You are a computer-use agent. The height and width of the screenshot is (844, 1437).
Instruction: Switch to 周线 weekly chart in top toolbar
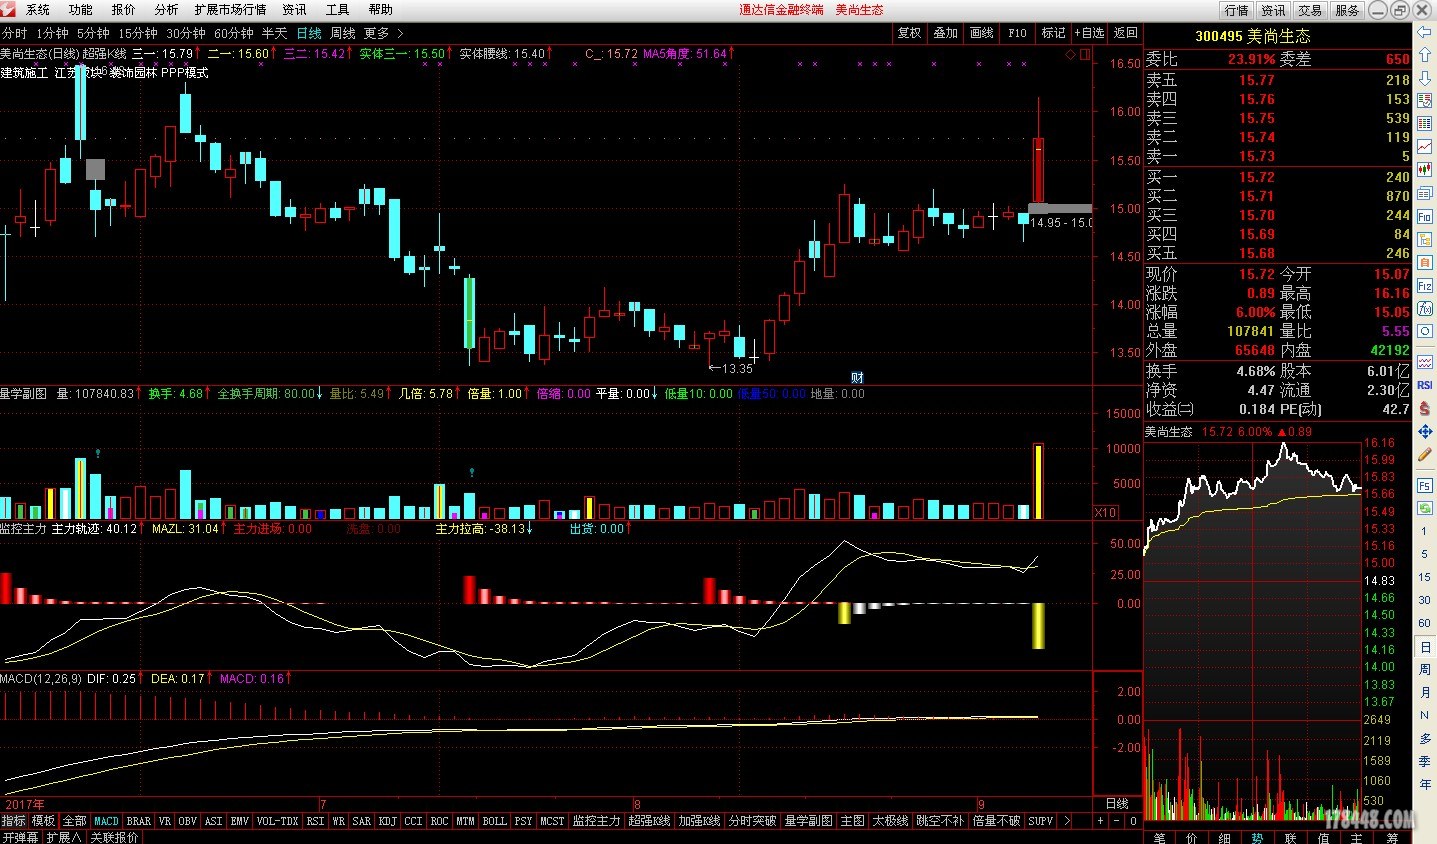click(x=342, y=33)
